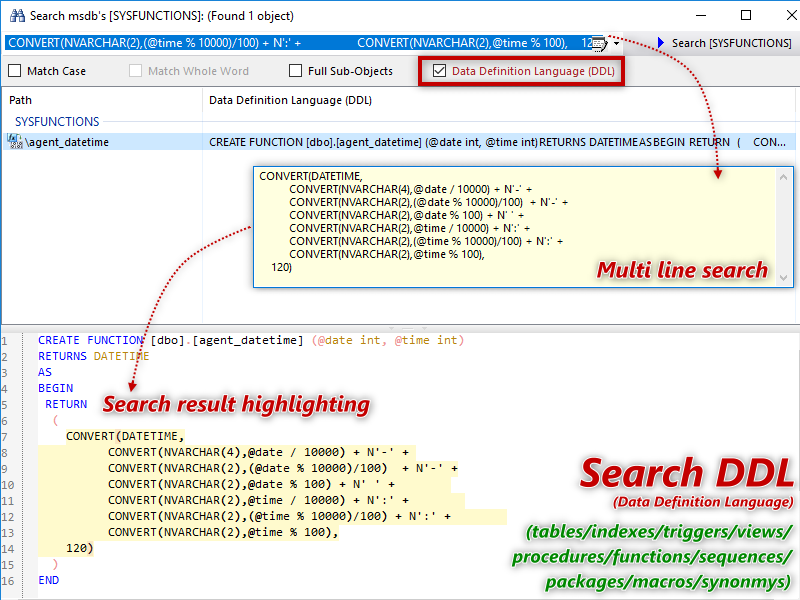Image resolution: width=800 pixels, height=600 pixels.
Task: Minimize the search window
Action: click(701, 15)
